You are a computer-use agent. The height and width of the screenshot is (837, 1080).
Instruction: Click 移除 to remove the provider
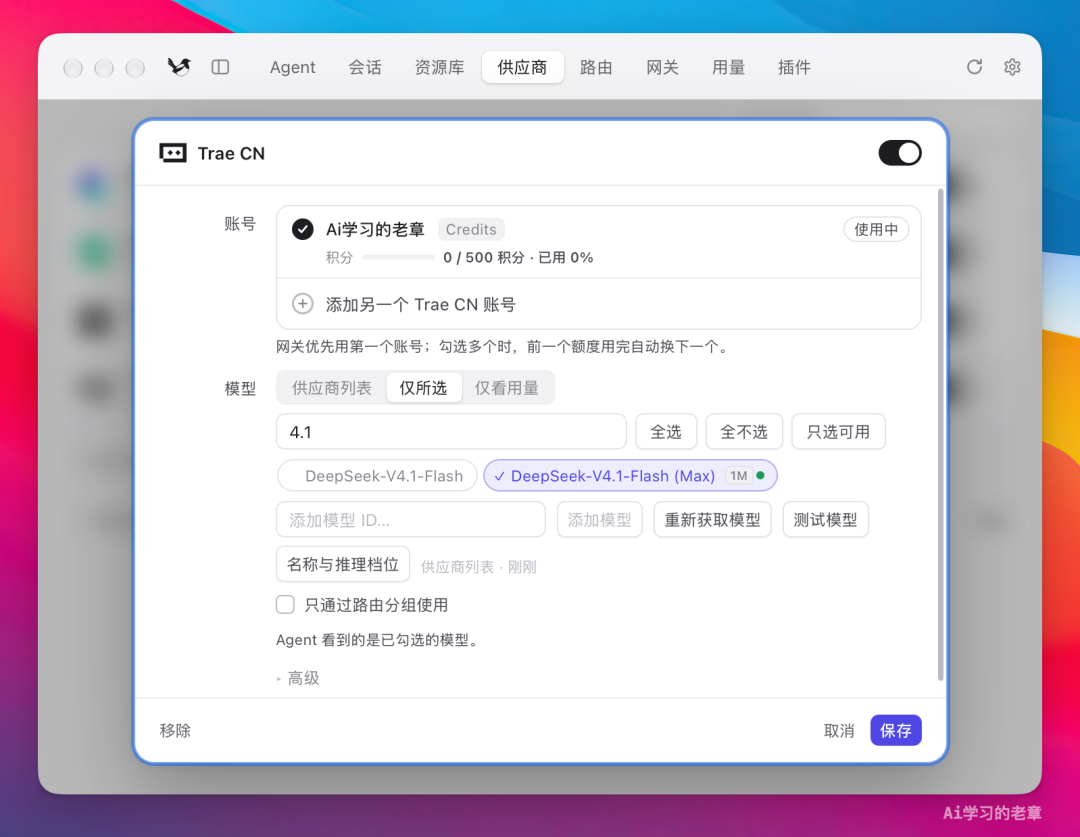point(175,730)
